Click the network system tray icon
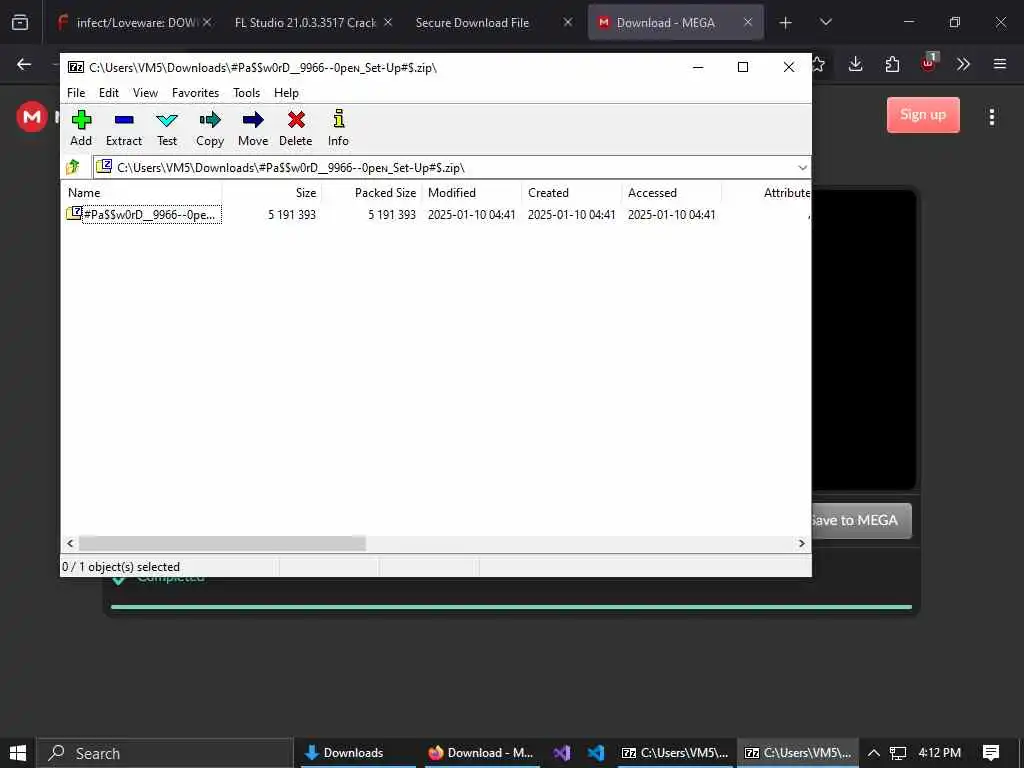 pyautogui.click(x=898, y=753)
